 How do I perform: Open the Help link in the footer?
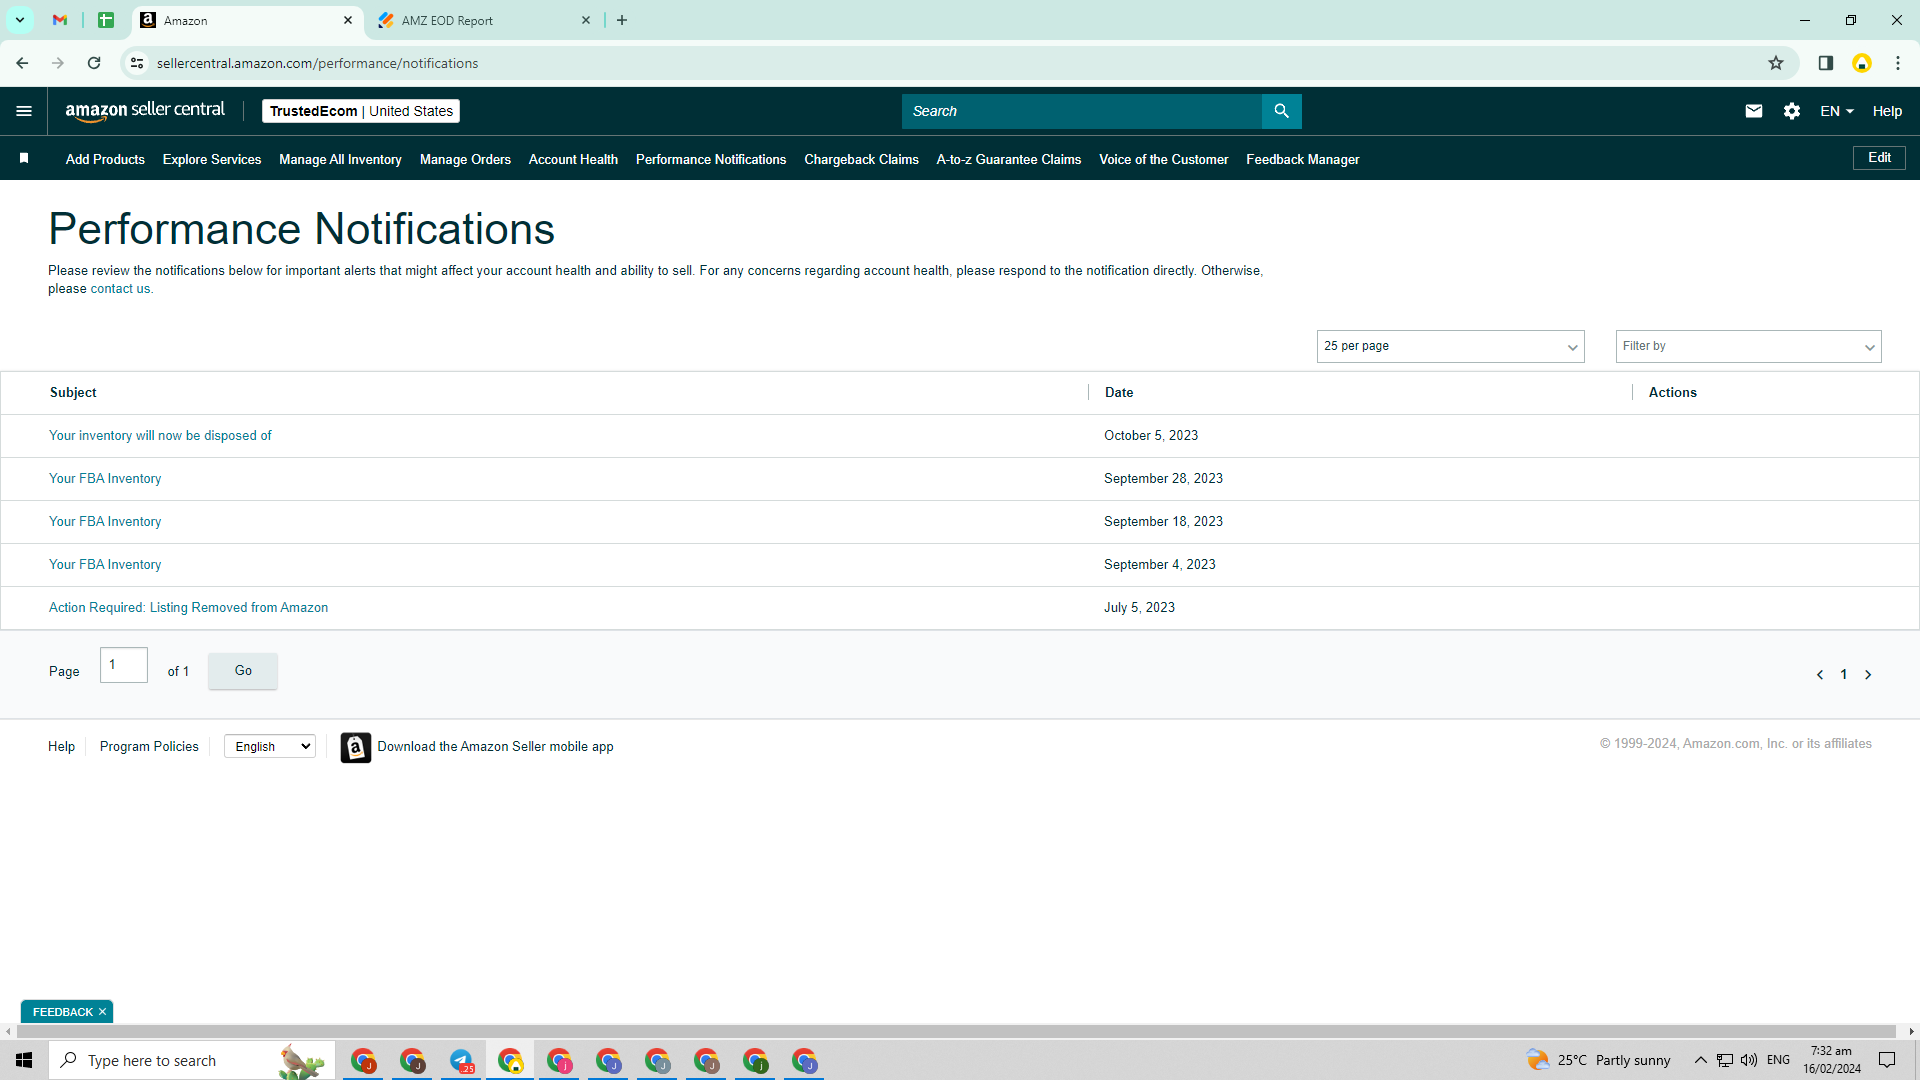click(x=61, y=747)
